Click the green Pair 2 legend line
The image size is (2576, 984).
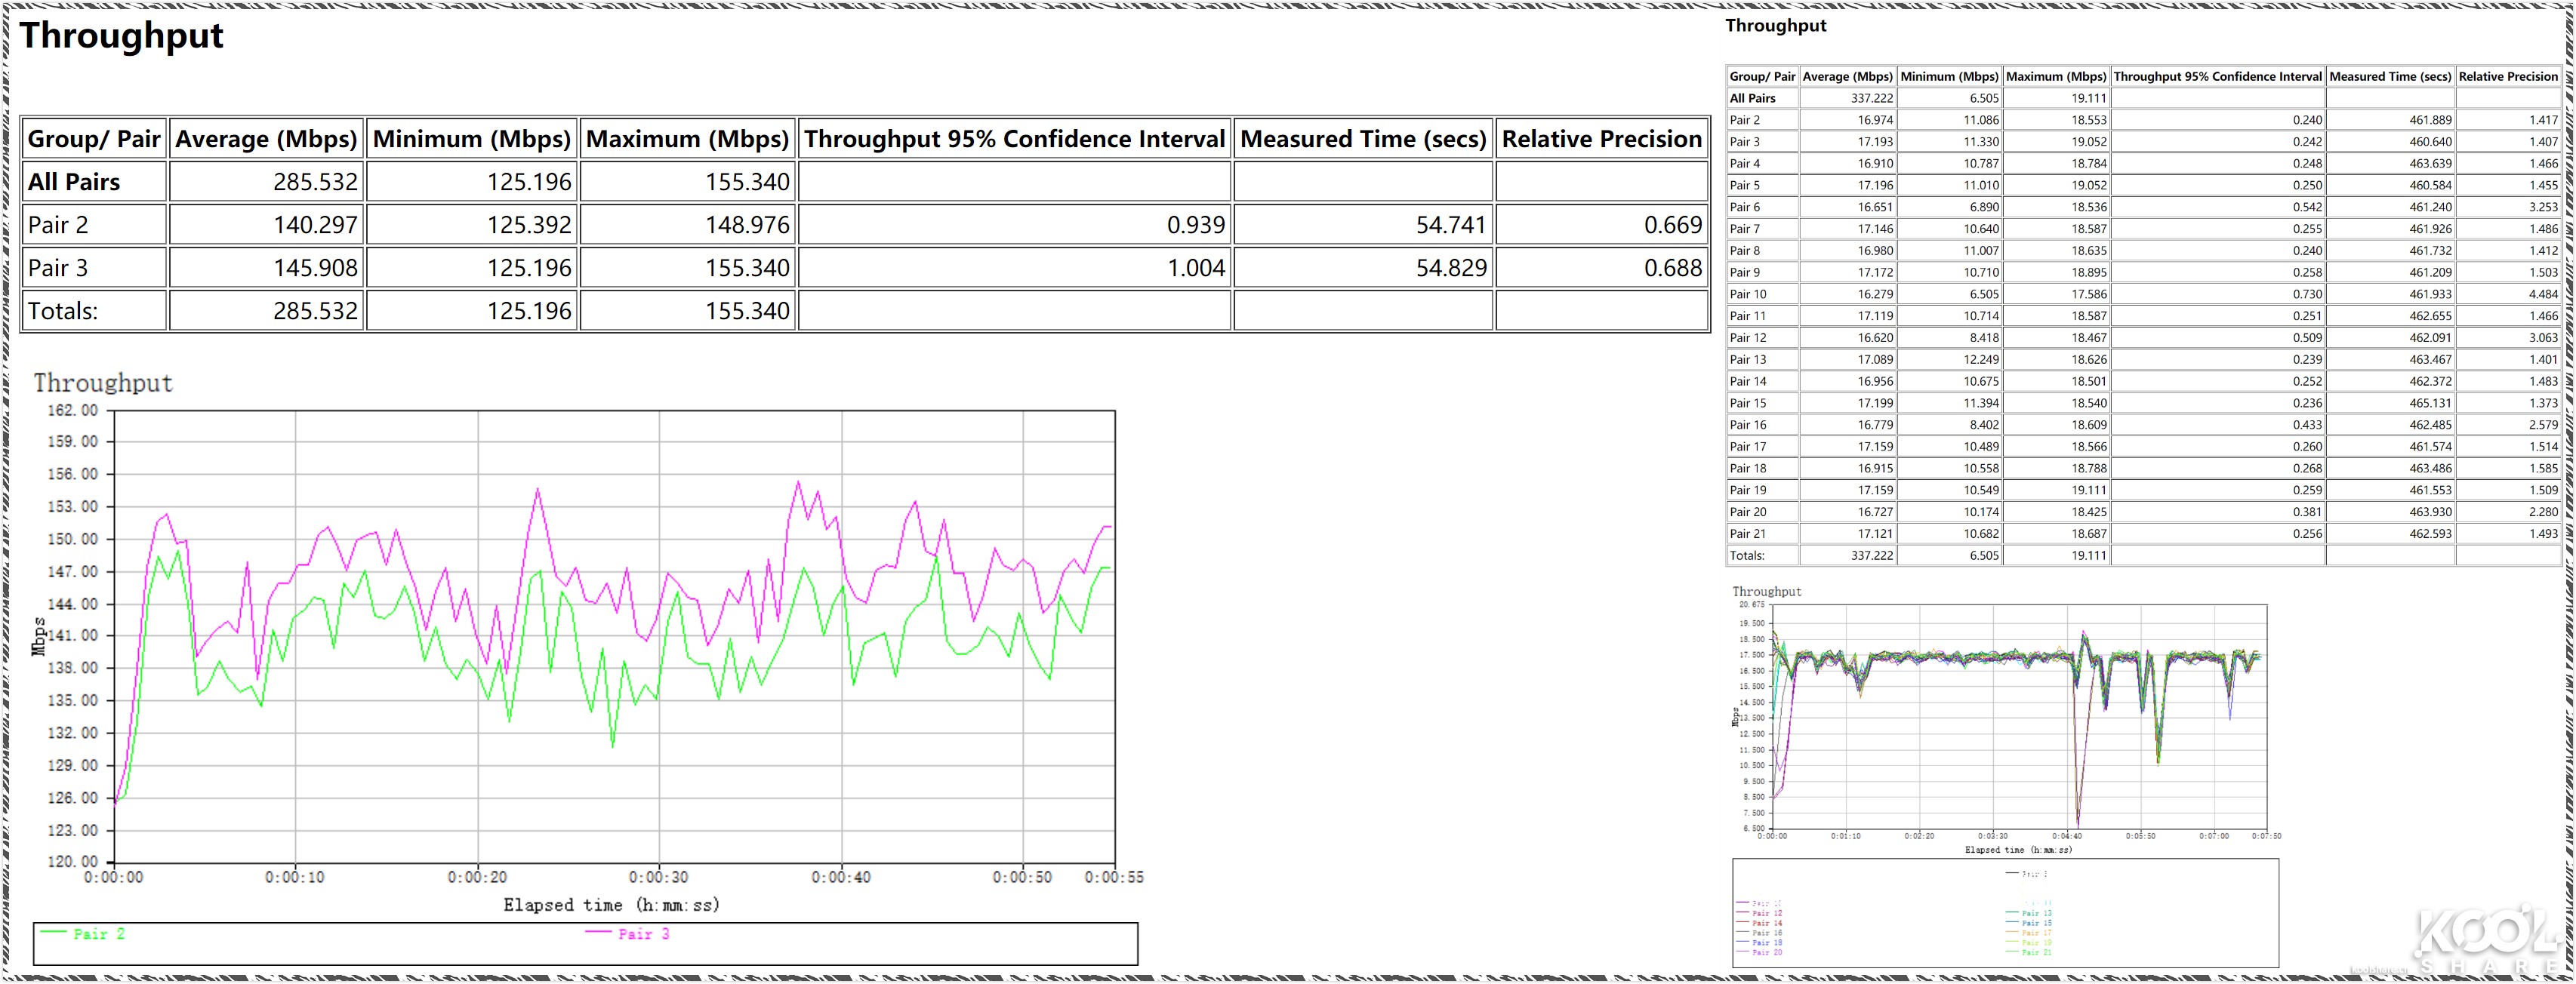(x=54, y=933)
